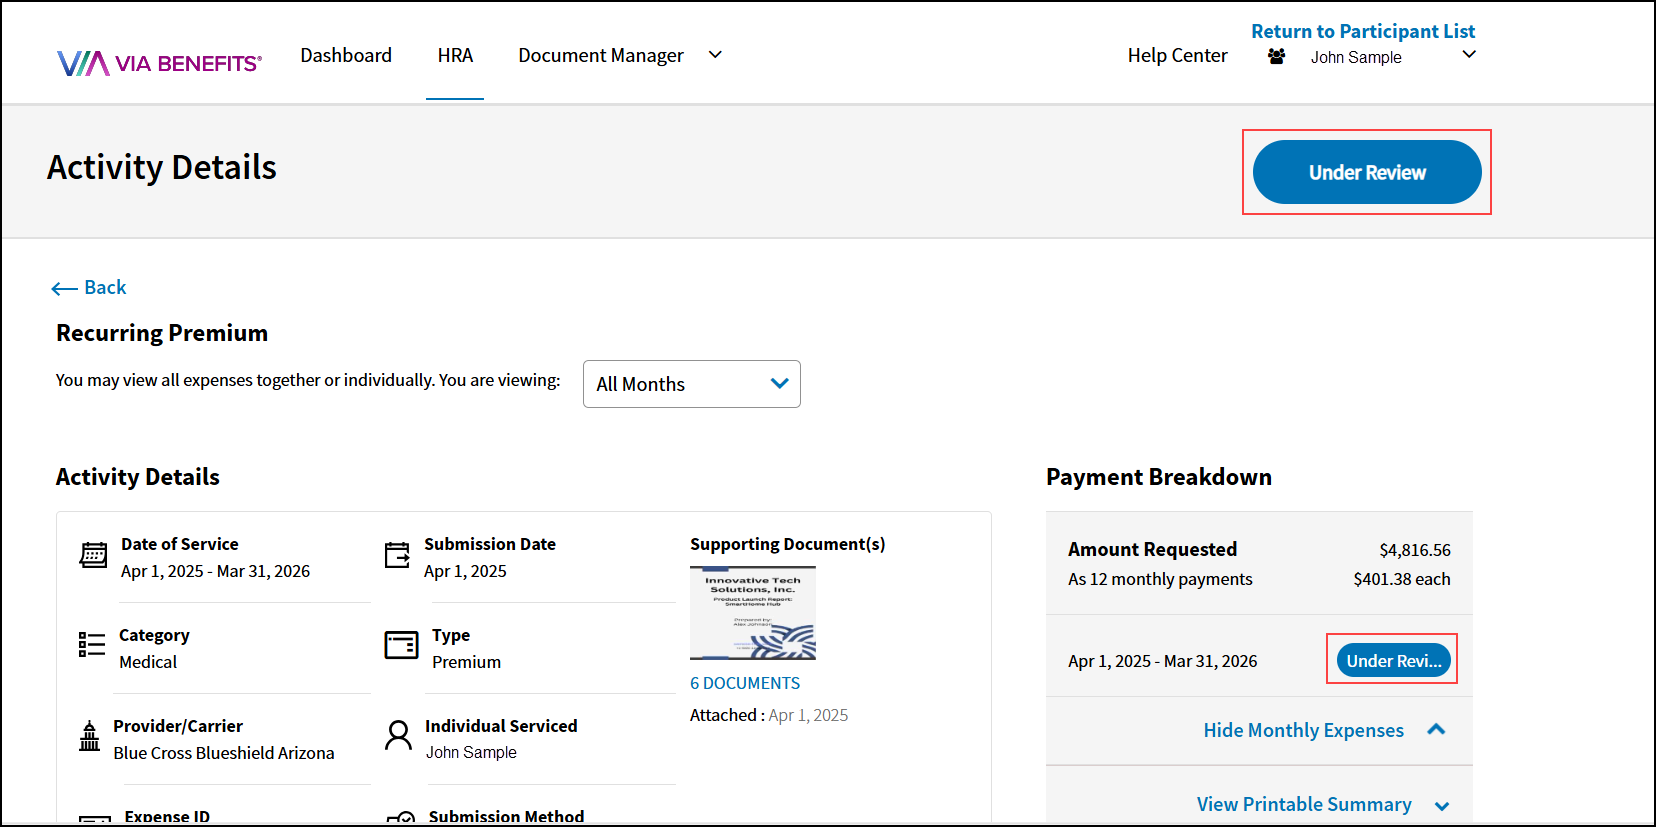This screenshot has height=827, width=1656.
Task: Click the Payment Breakdown heading
Action: pyautogui.click(x=1159, y=477)
